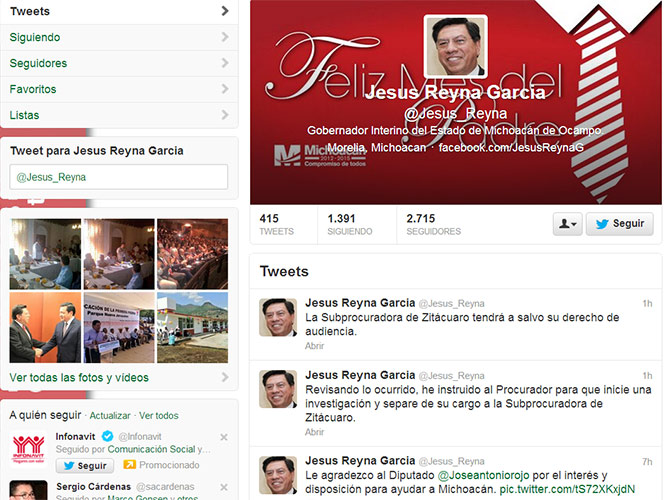Open pic.twitter.com/tS72XKxjdN link
The height and width of the screenshot is (500, 665).
pyautogui.click(x=567, y=489)
